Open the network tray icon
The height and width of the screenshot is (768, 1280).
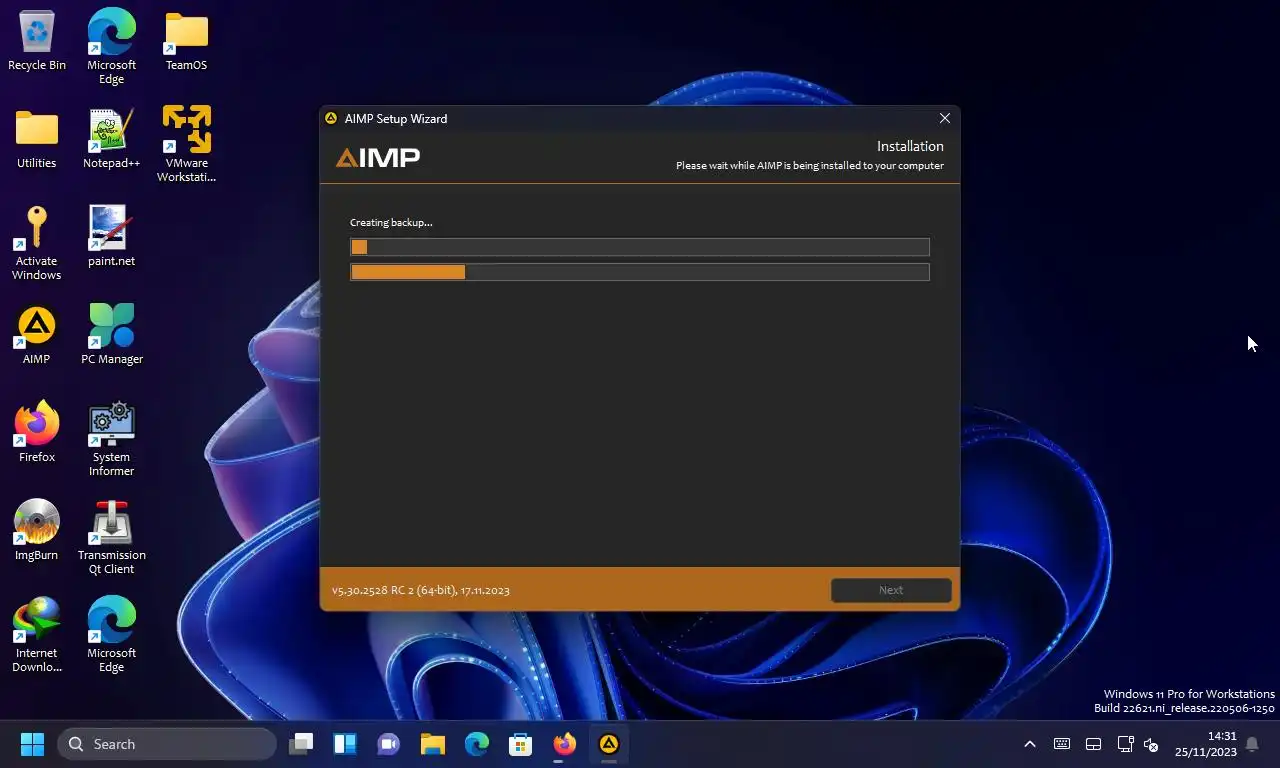coord(1125,744)
